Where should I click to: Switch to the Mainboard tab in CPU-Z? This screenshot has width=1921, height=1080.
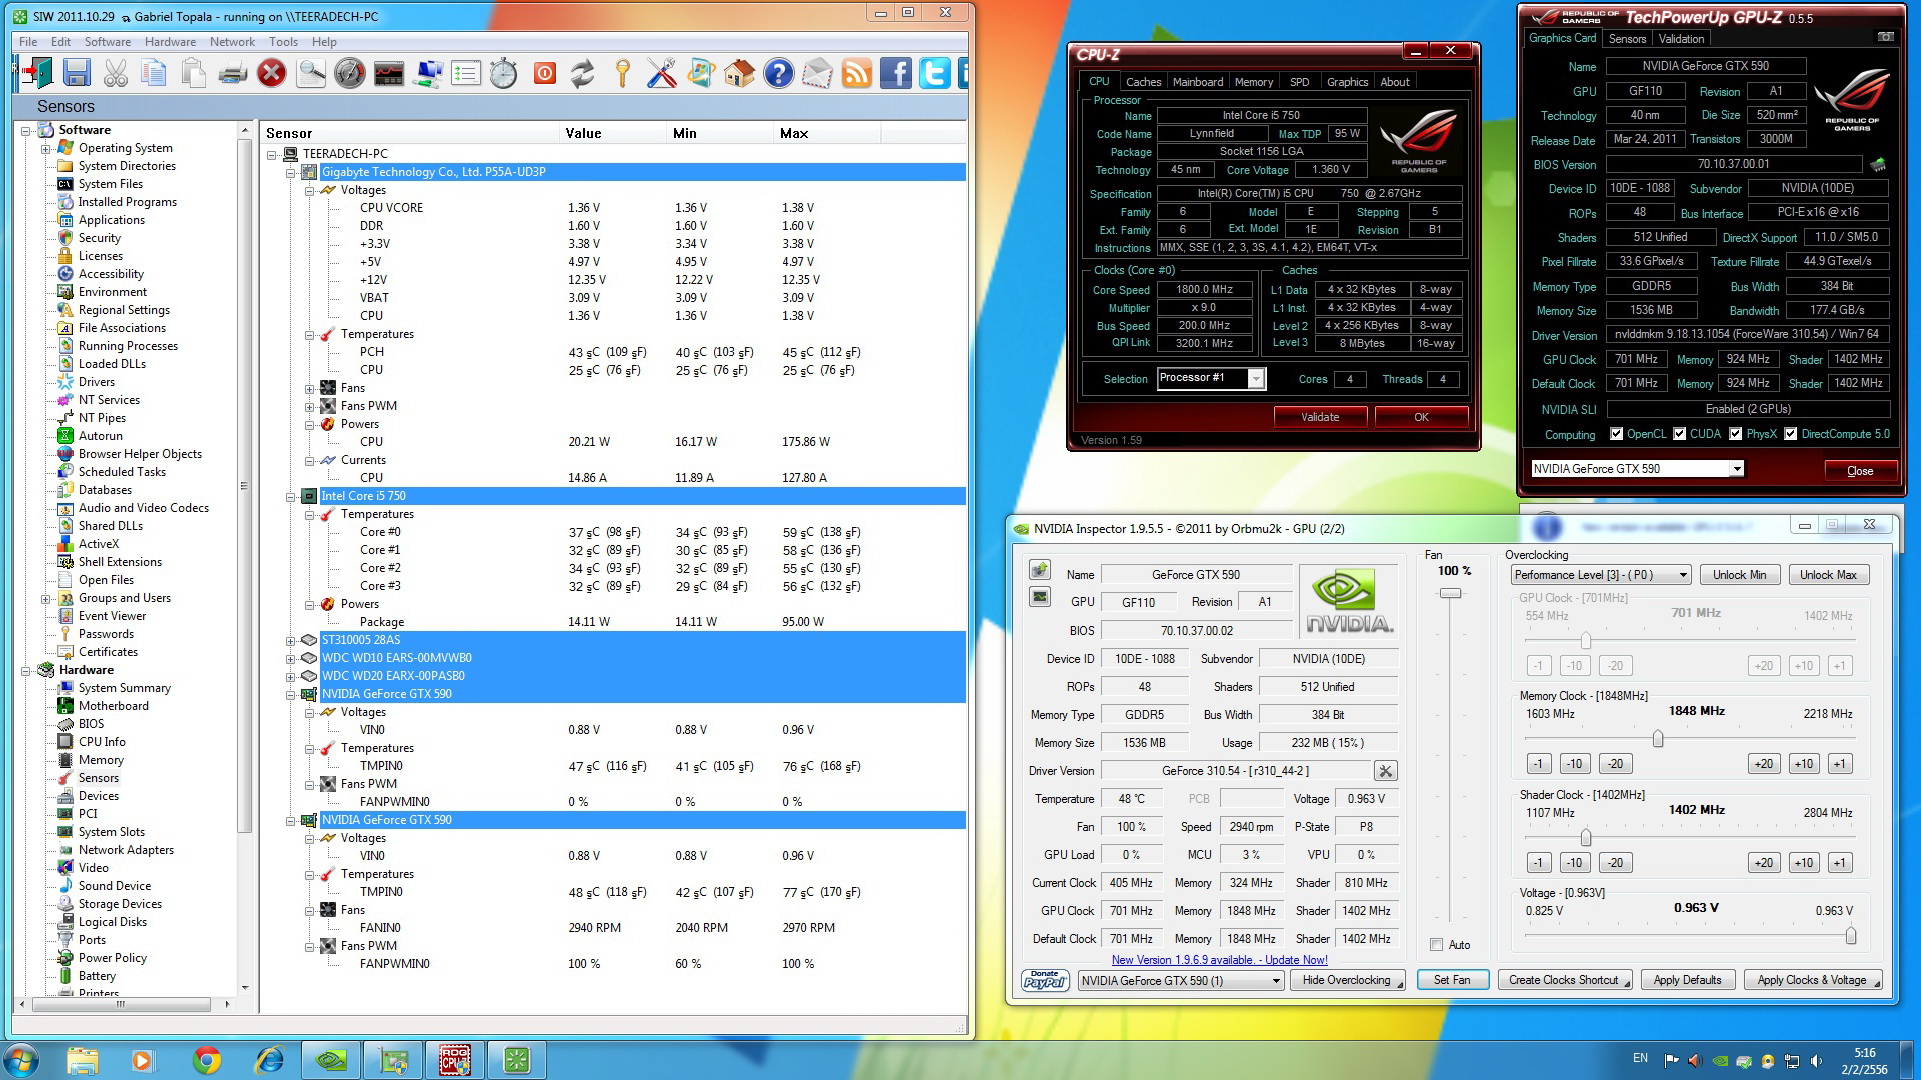1197,82
